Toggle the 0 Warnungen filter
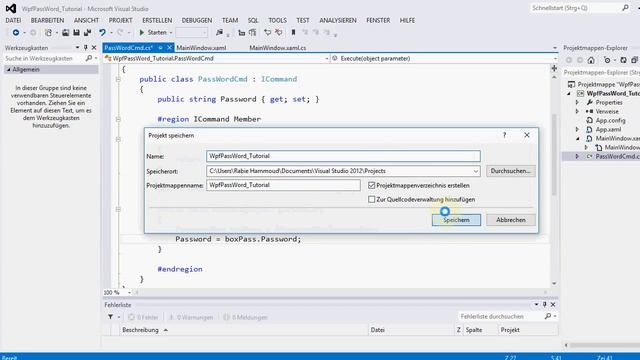Screen dimensions: 640x360 pos(191,317)
